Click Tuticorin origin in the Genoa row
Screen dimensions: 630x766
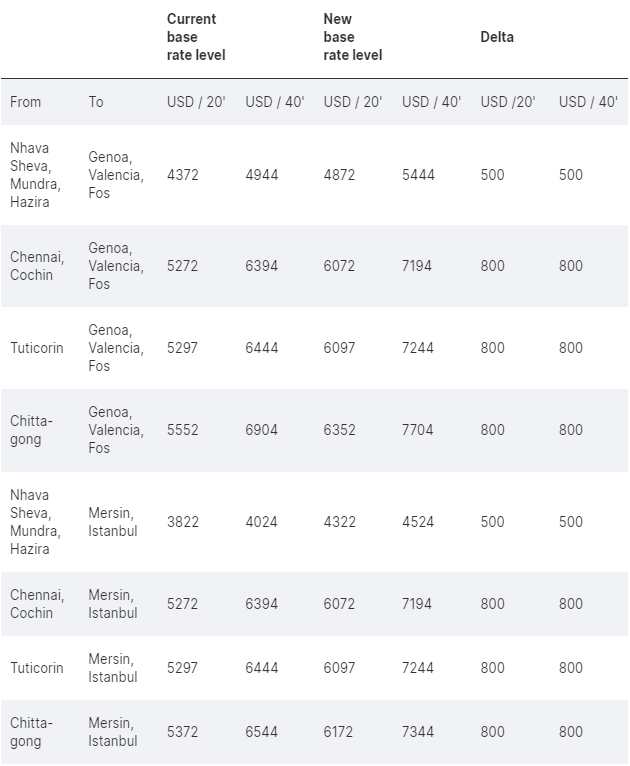[37, 348]
